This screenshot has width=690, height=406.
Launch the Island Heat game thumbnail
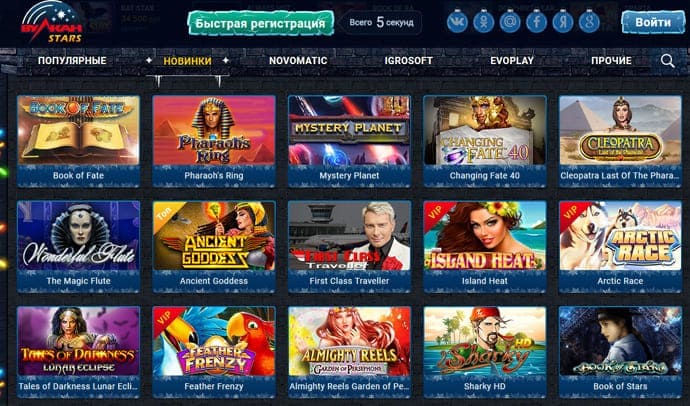[484, 236]
